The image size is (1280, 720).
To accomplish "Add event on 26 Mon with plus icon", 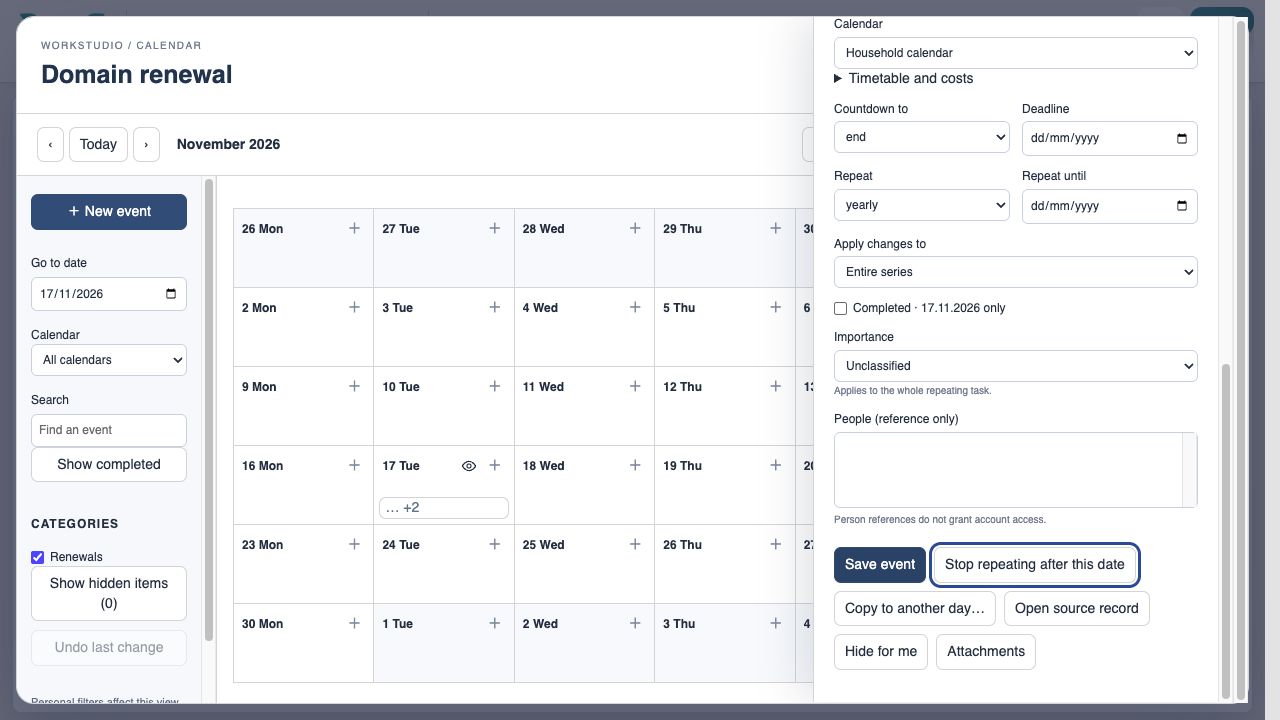I will [354, 229].
